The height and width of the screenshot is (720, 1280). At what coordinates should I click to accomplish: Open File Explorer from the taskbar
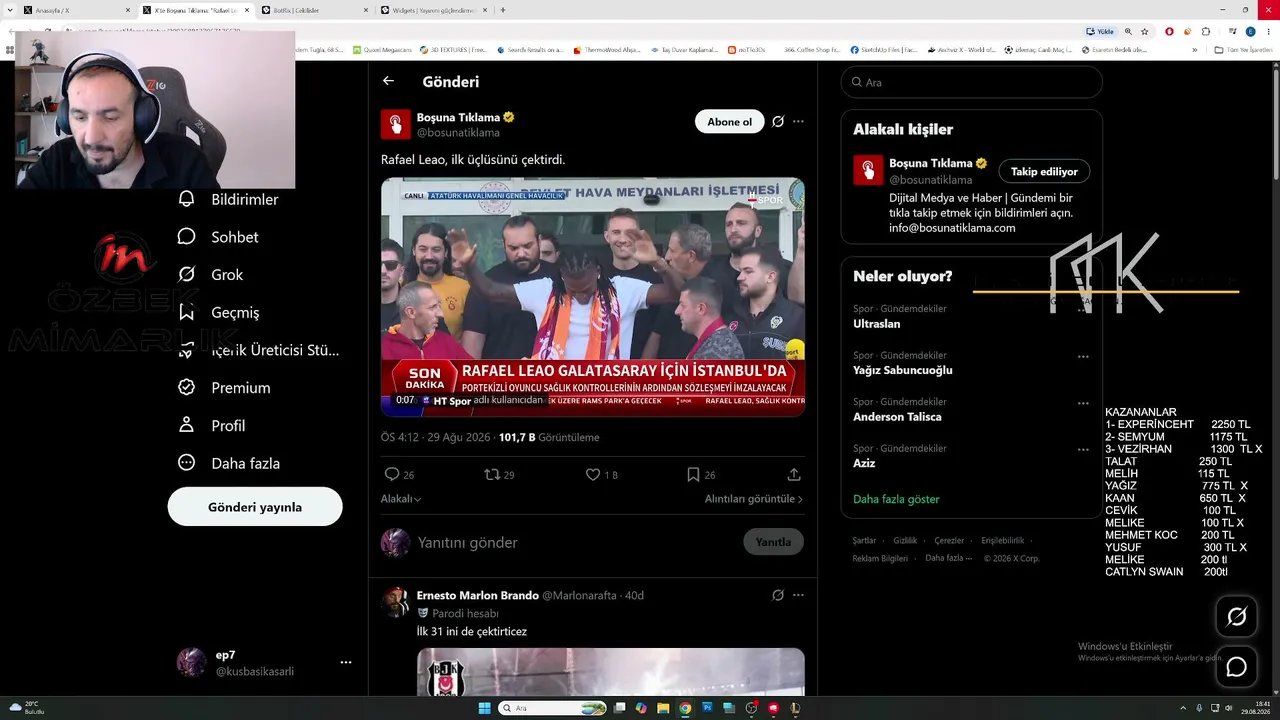click(x=663, y=708)
